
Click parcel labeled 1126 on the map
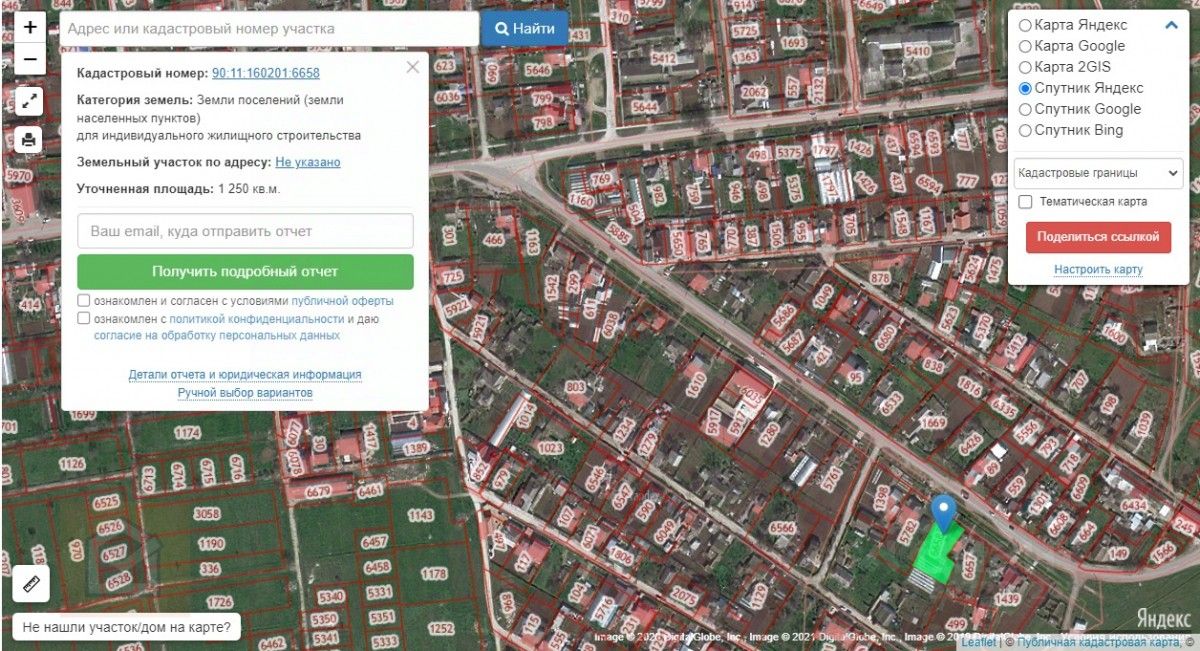[x=72, y=464]
